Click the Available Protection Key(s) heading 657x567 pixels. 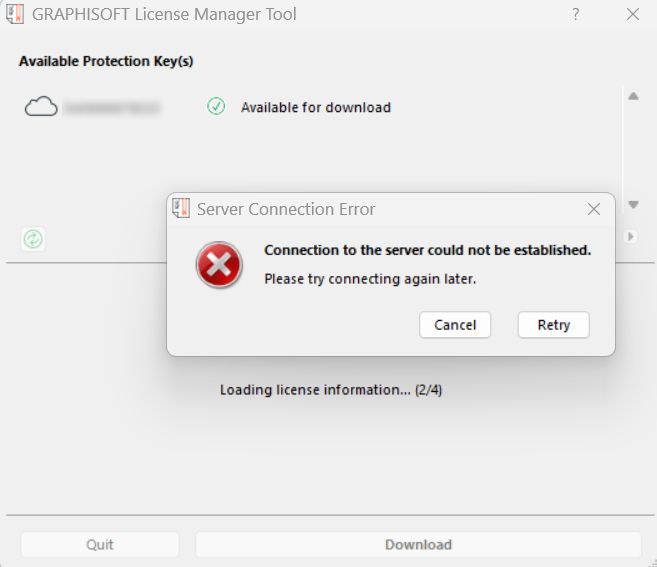(x=106, y=61)
